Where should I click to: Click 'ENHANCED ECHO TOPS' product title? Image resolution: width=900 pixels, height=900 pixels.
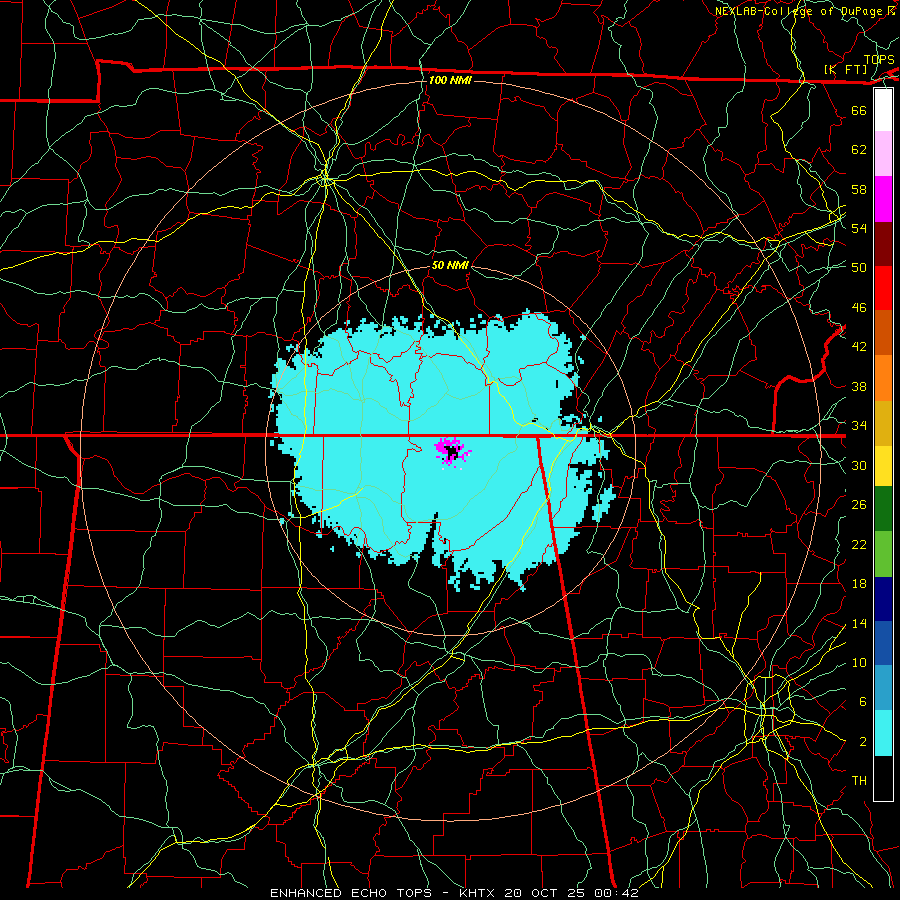tap(350, 893)
